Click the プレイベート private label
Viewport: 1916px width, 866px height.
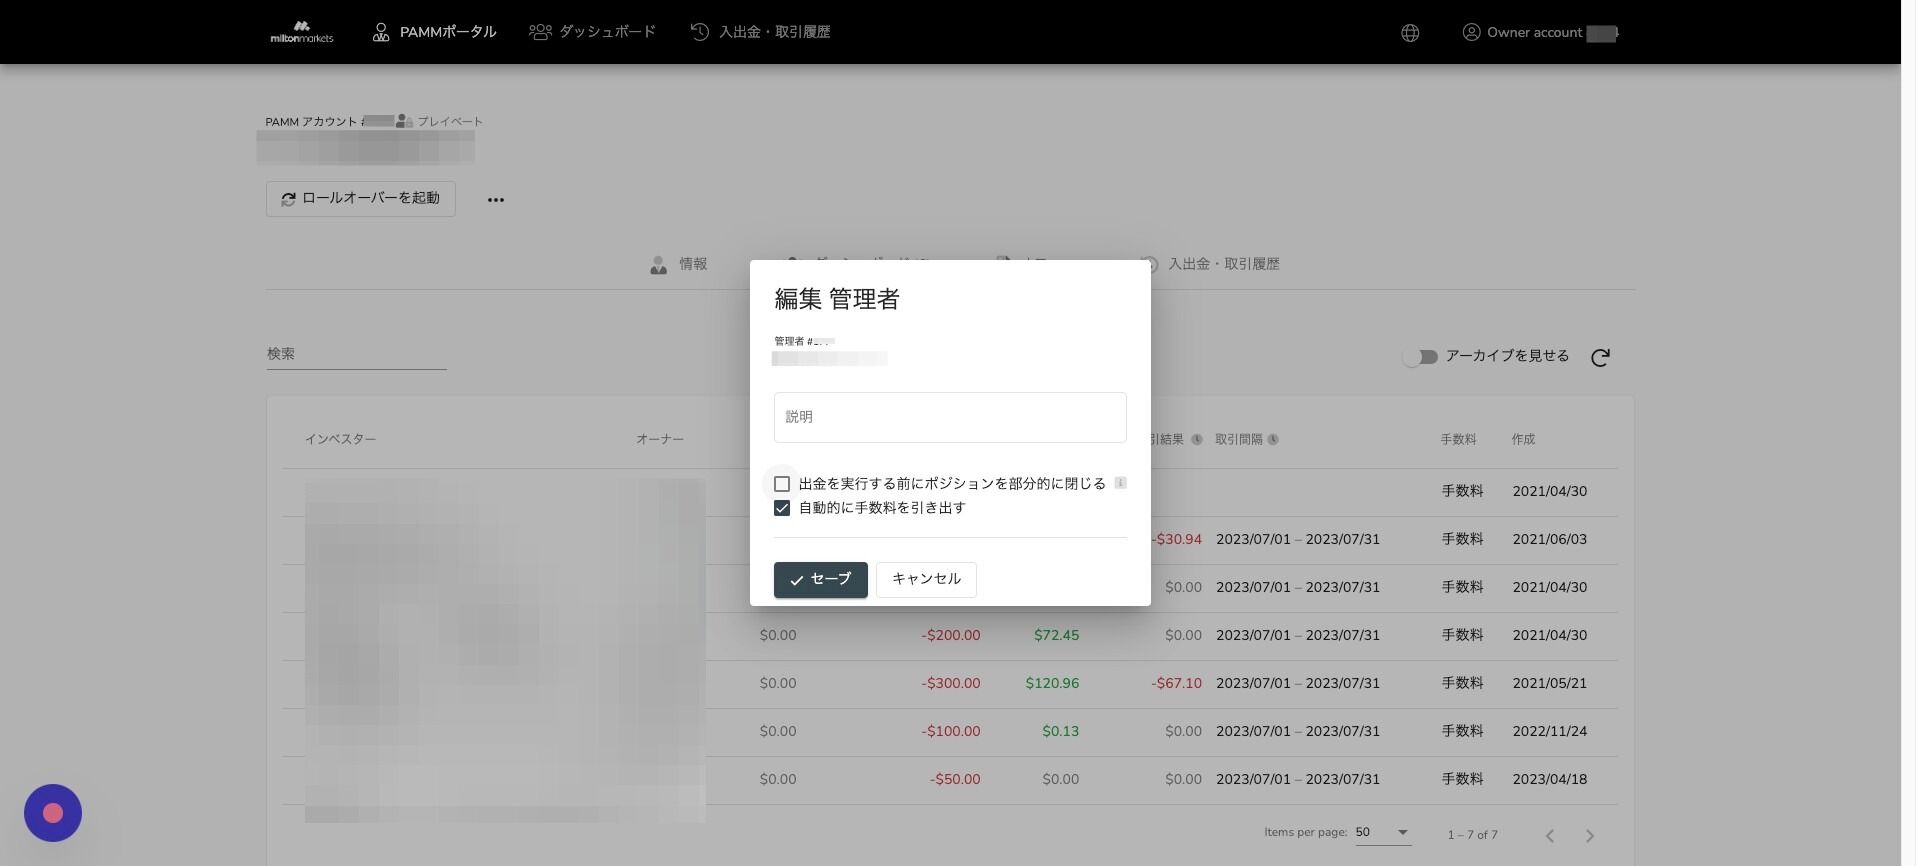click(x=450, y=122)
